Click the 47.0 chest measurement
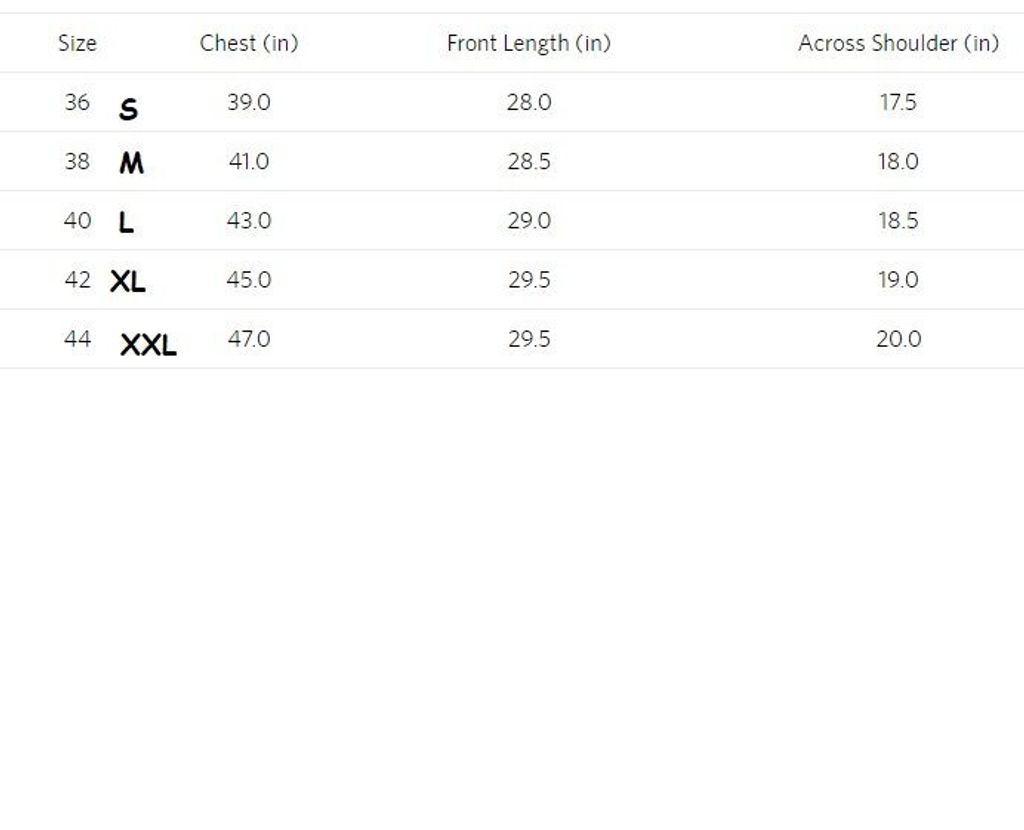1024x830 pixels. pyautogui.click(x=248, y=339)
